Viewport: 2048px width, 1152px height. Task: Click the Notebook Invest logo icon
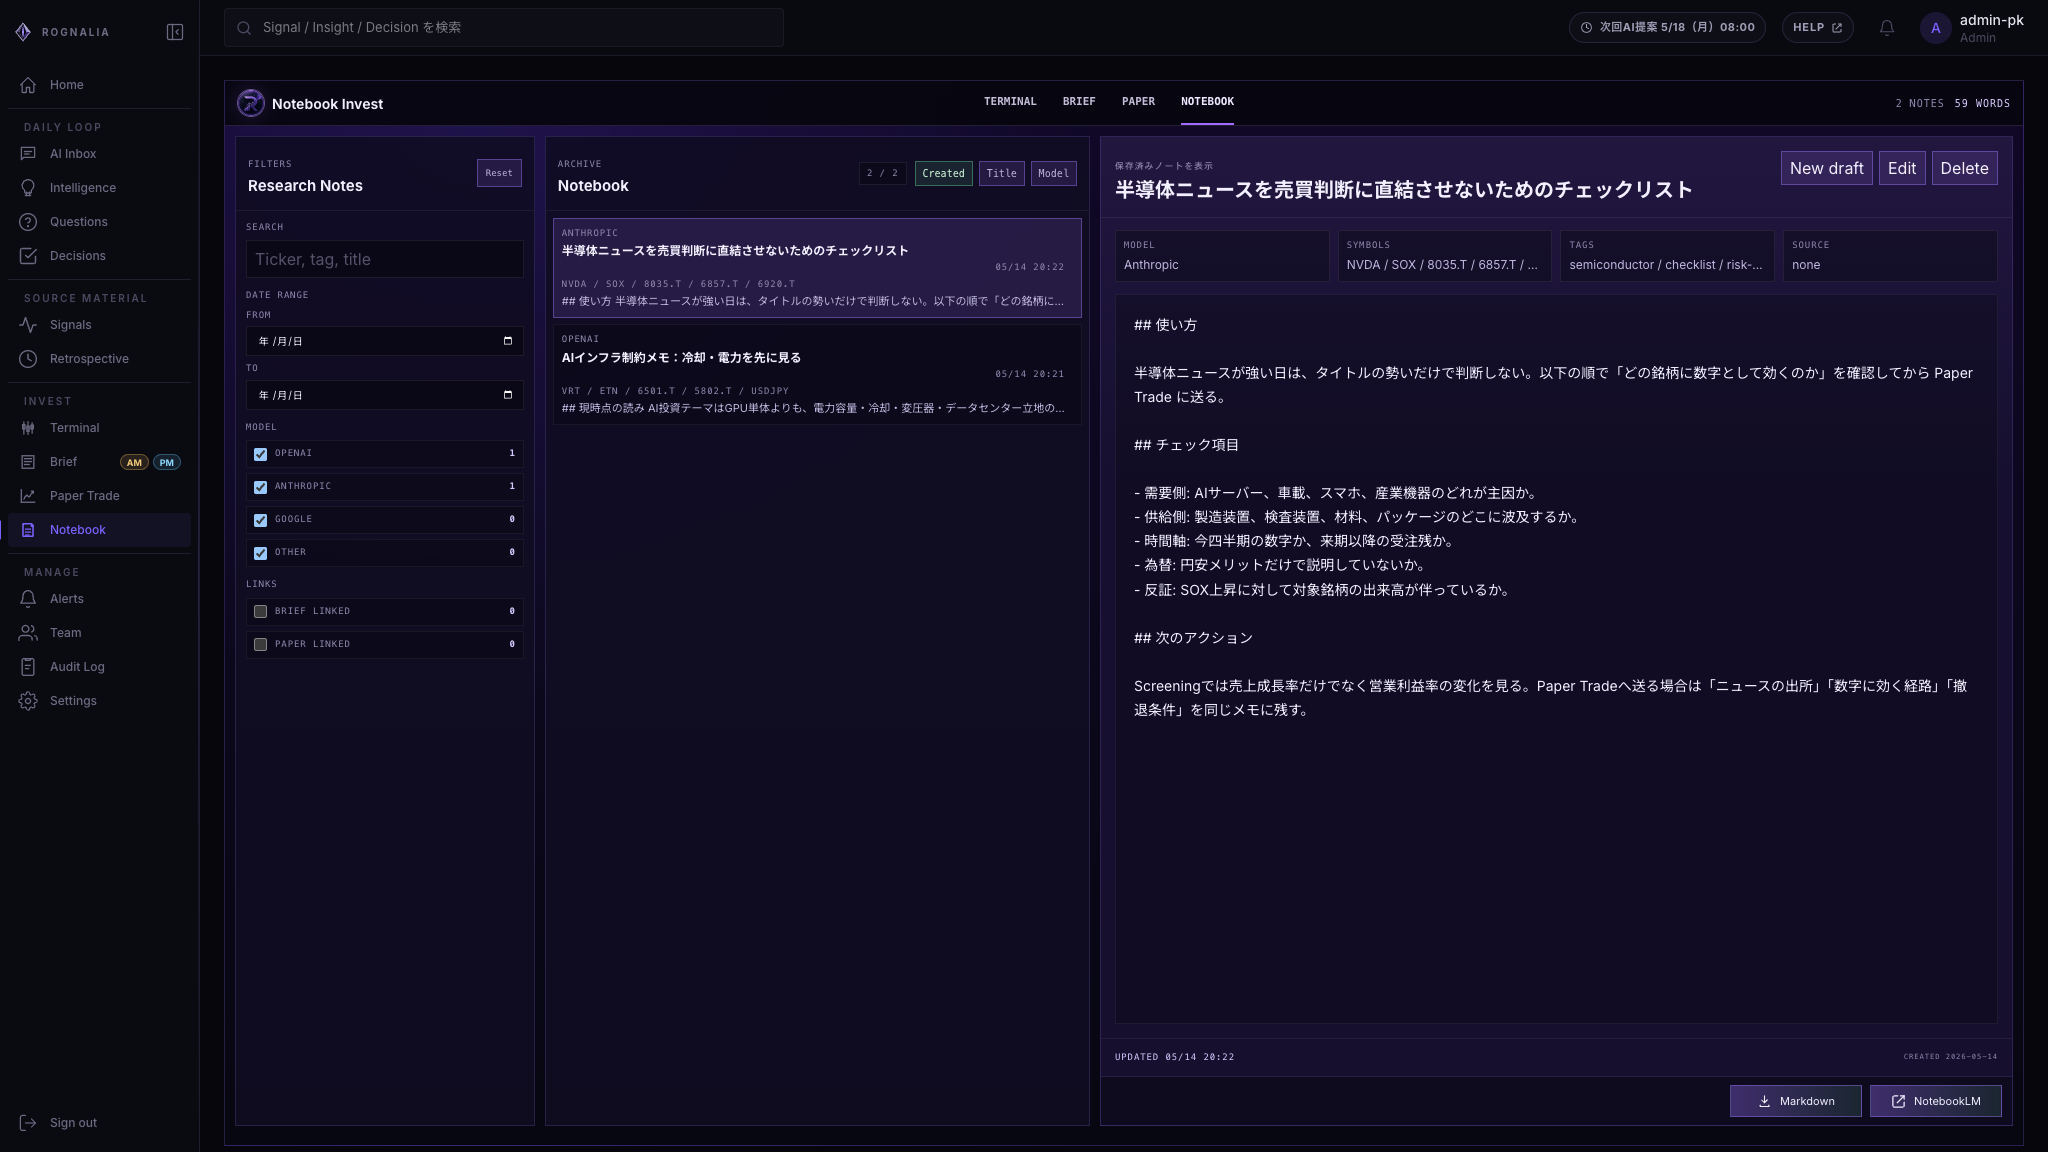(251, 103)
